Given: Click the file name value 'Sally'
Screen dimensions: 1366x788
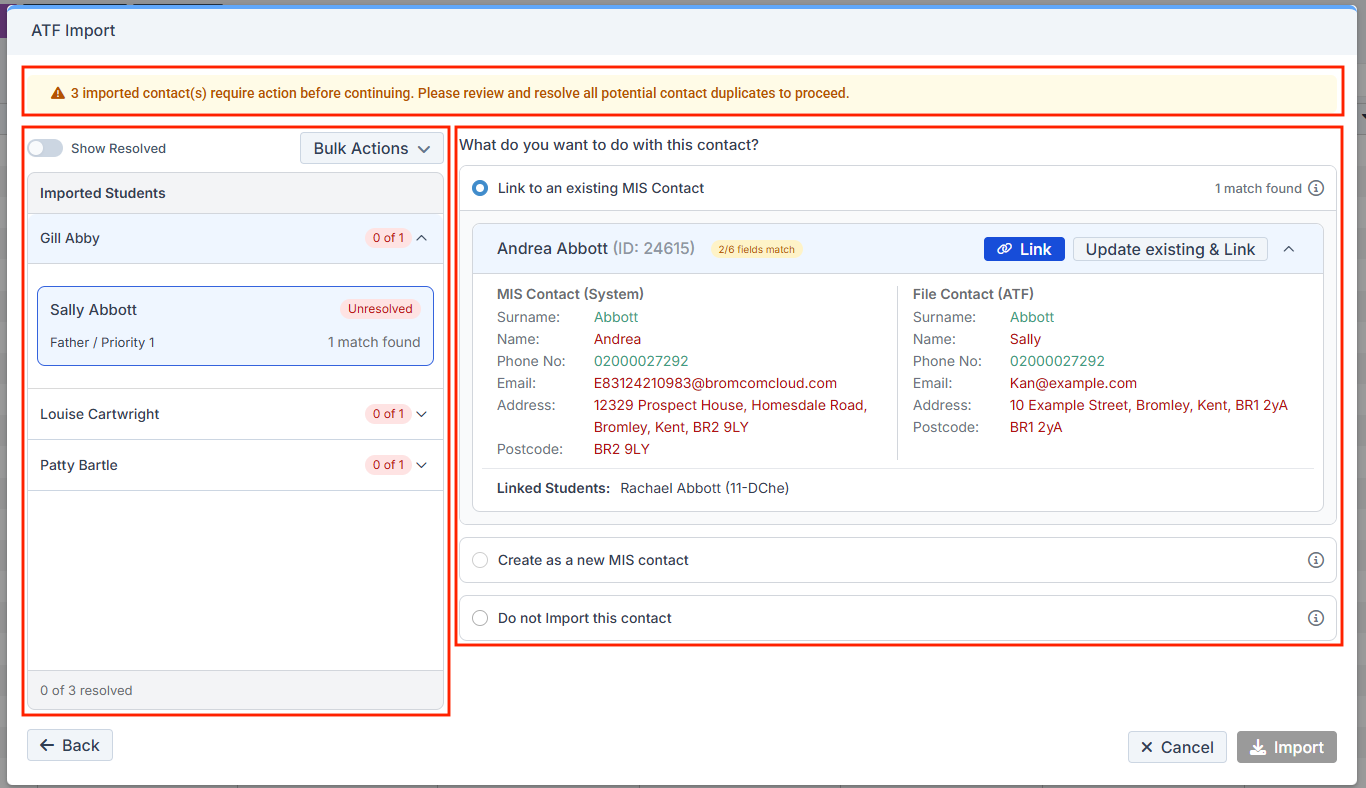Looking at the screenshot, I should coord(1025,339).
